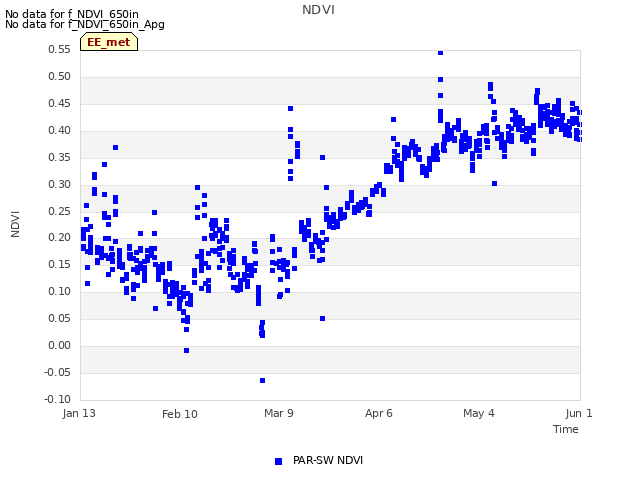Click the NDVI chart title
The height and width of the screenshot is (480, 640).
[318, 10]
